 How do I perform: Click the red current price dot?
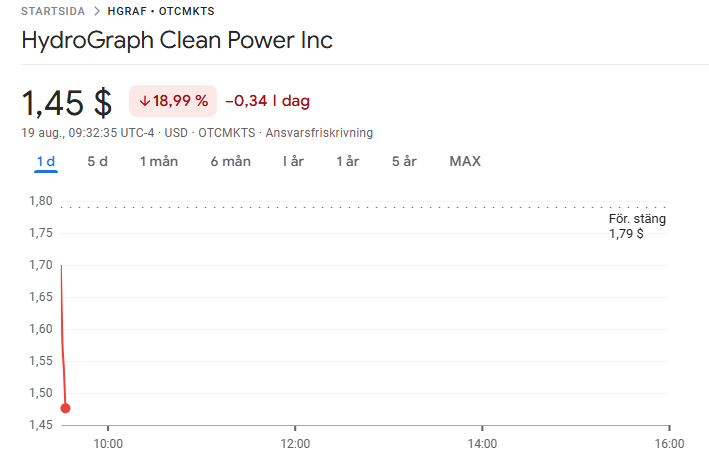point(65,407)
